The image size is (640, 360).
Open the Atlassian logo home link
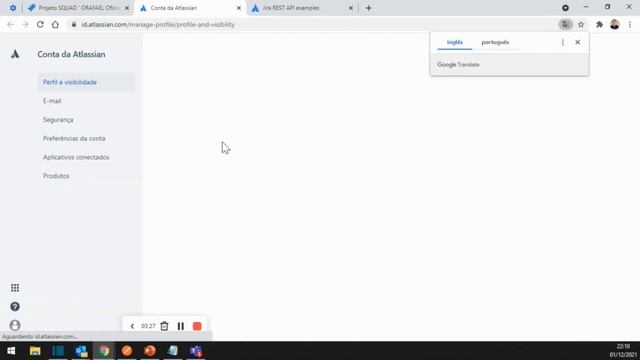click(15, 54)
